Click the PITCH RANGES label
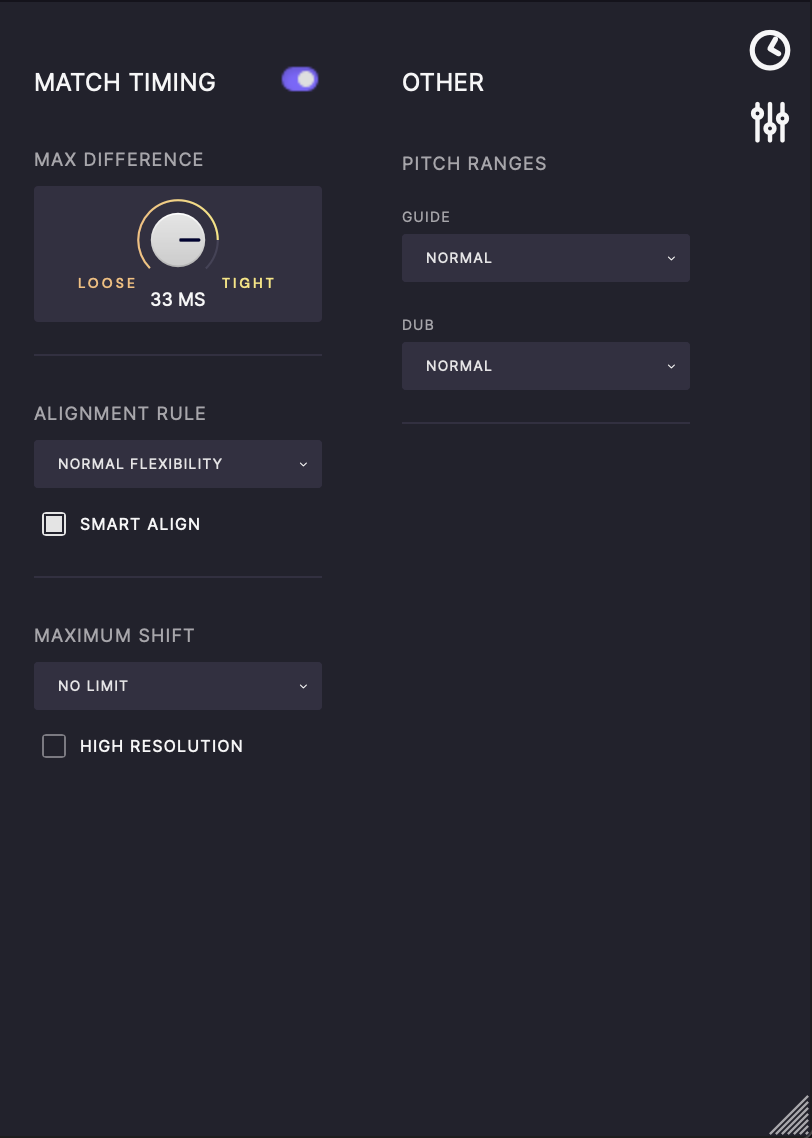Viewport: 812px width, 1138px height. coord(474,164)
